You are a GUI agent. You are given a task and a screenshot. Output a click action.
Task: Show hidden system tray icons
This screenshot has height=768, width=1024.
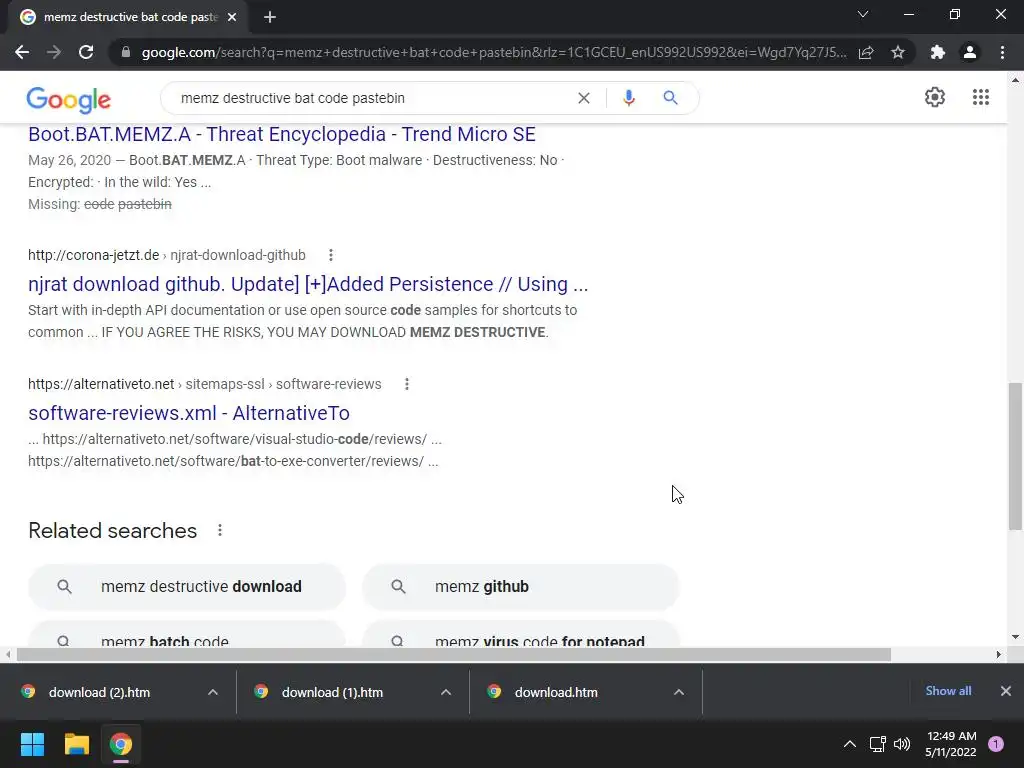pos(850,744)
